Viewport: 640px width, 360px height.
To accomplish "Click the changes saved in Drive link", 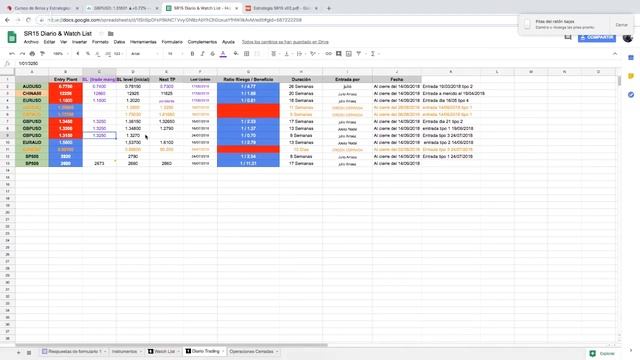I will click(285, 42).
